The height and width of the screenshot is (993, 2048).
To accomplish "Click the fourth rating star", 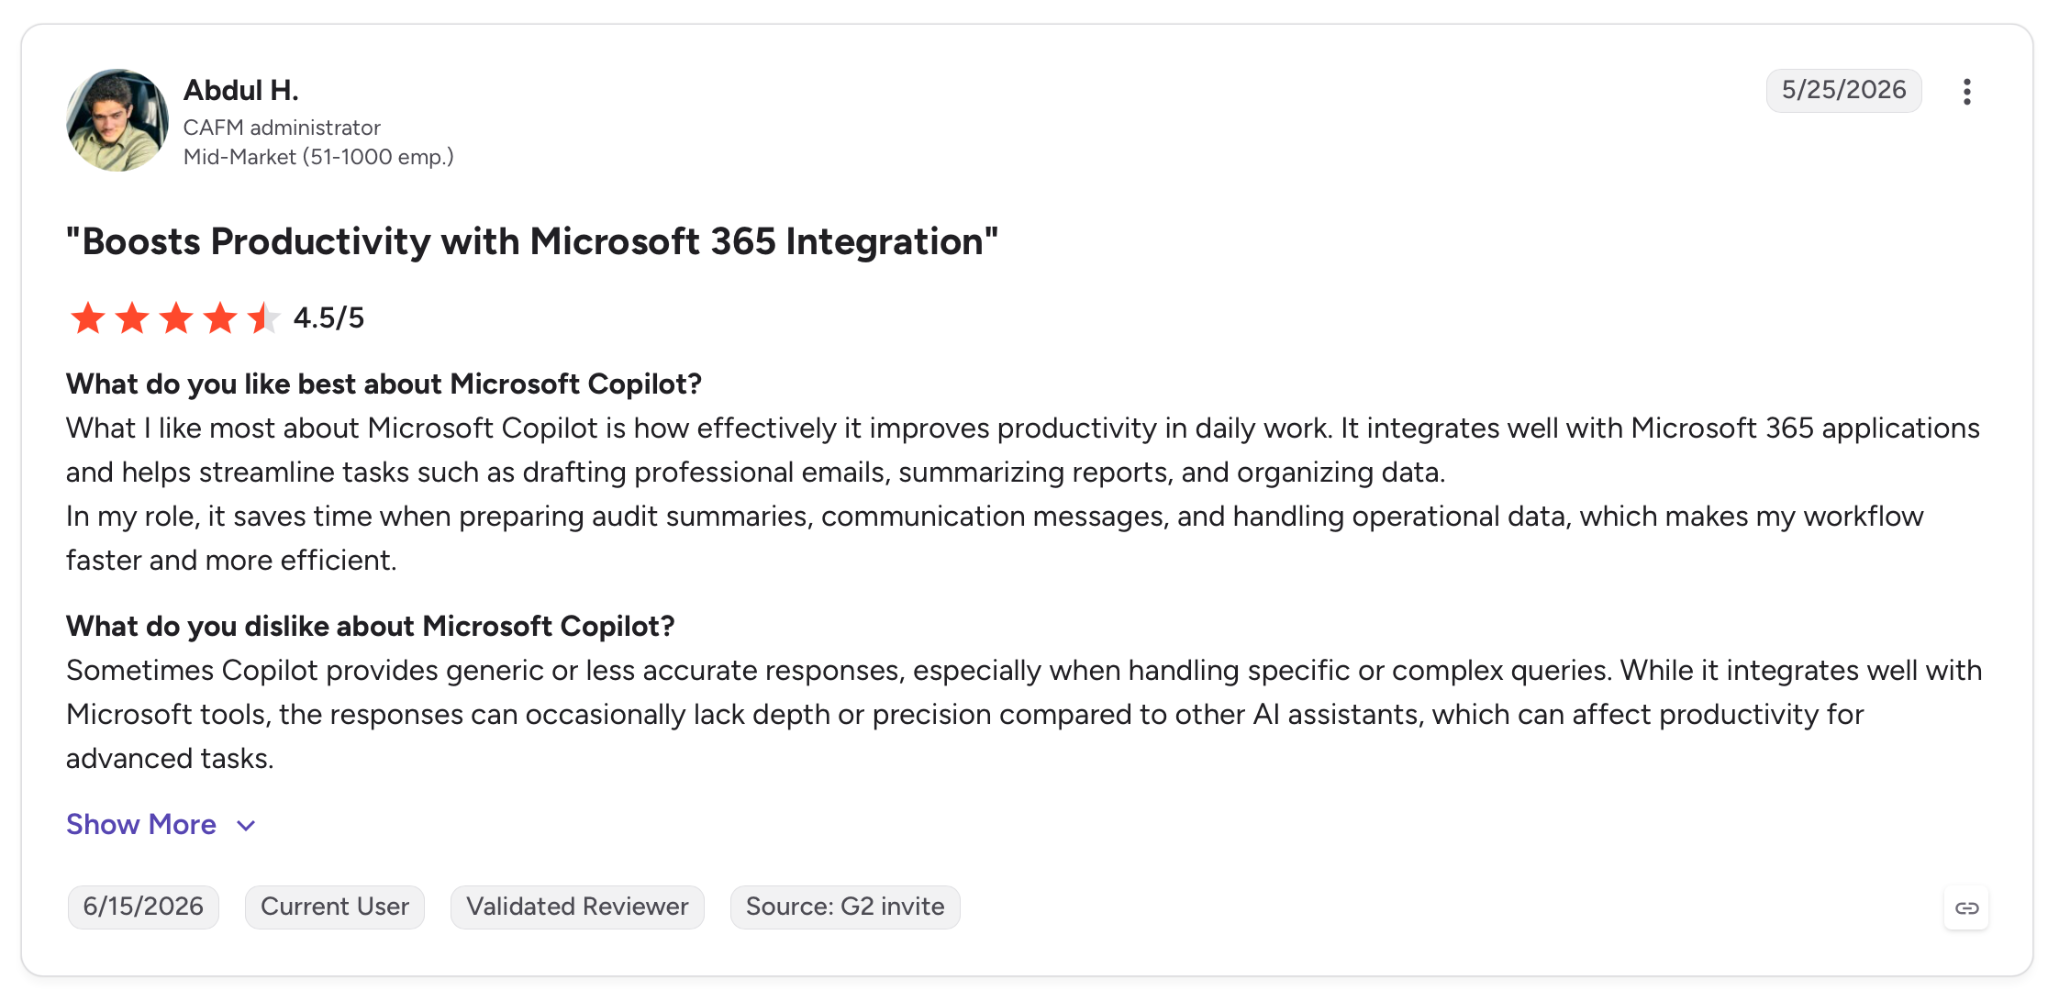I will [x=220, y=318].
